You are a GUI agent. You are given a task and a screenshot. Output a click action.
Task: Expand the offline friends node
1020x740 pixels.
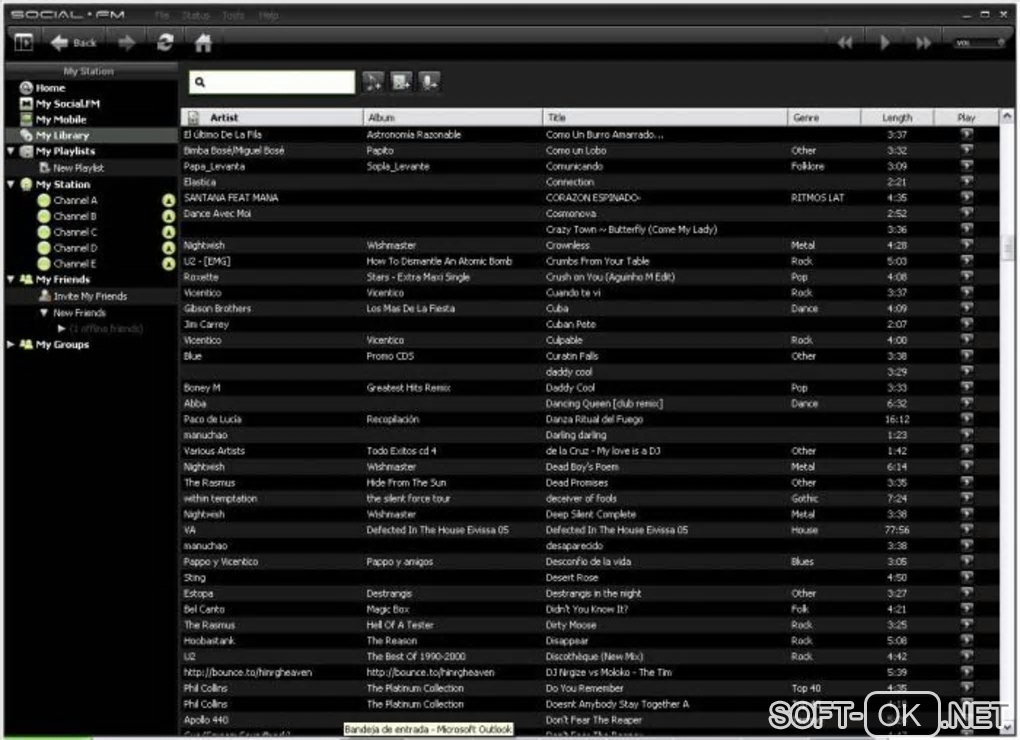point(62,328)
